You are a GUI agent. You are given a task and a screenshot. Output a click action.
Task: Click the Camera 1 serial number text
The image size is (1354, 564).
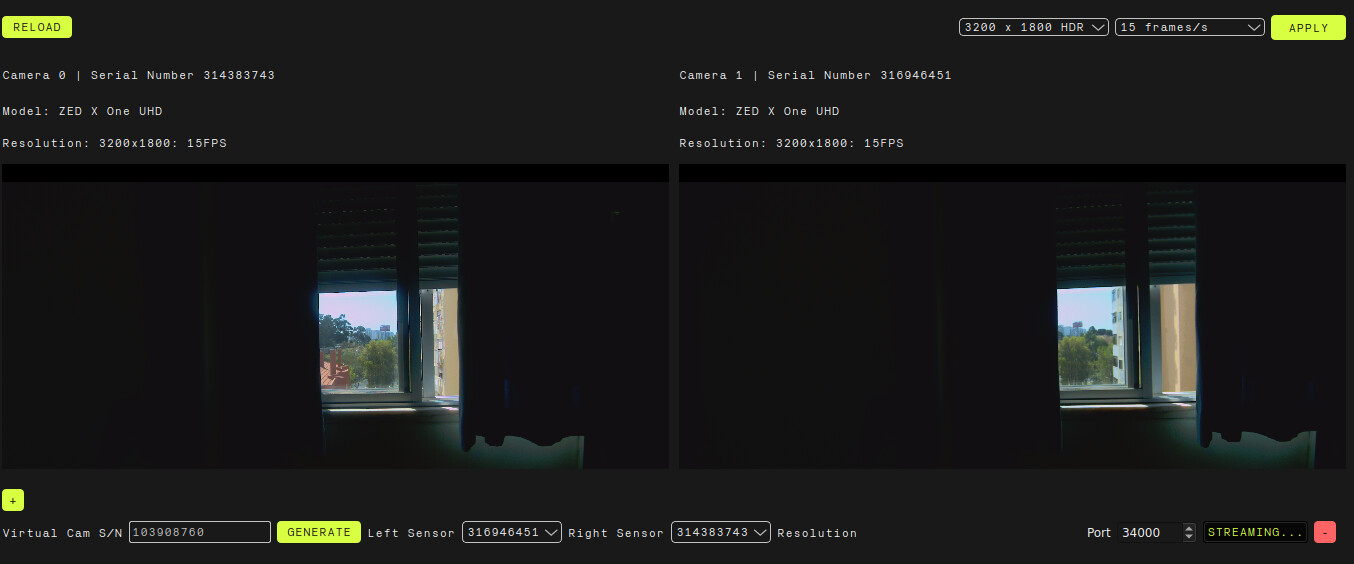point(860,75)
